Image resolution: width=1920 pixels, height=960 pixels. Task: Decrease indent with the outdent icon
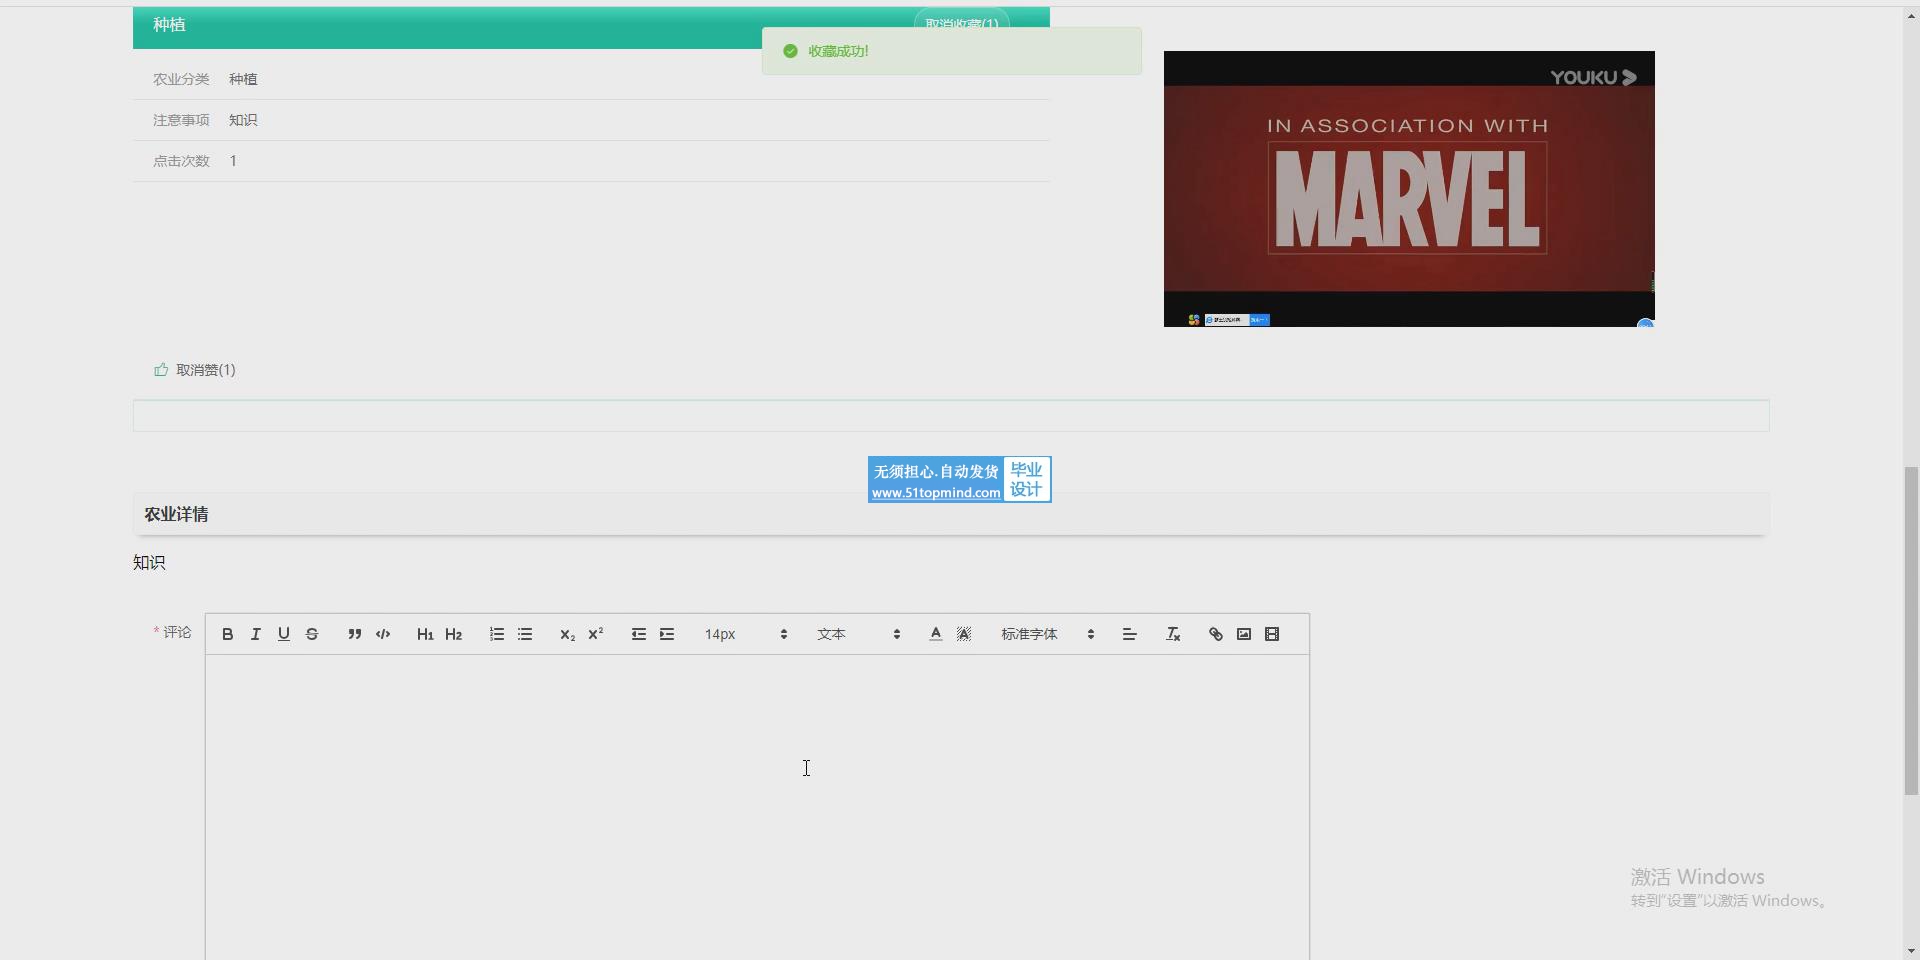[x=639, y=634]
